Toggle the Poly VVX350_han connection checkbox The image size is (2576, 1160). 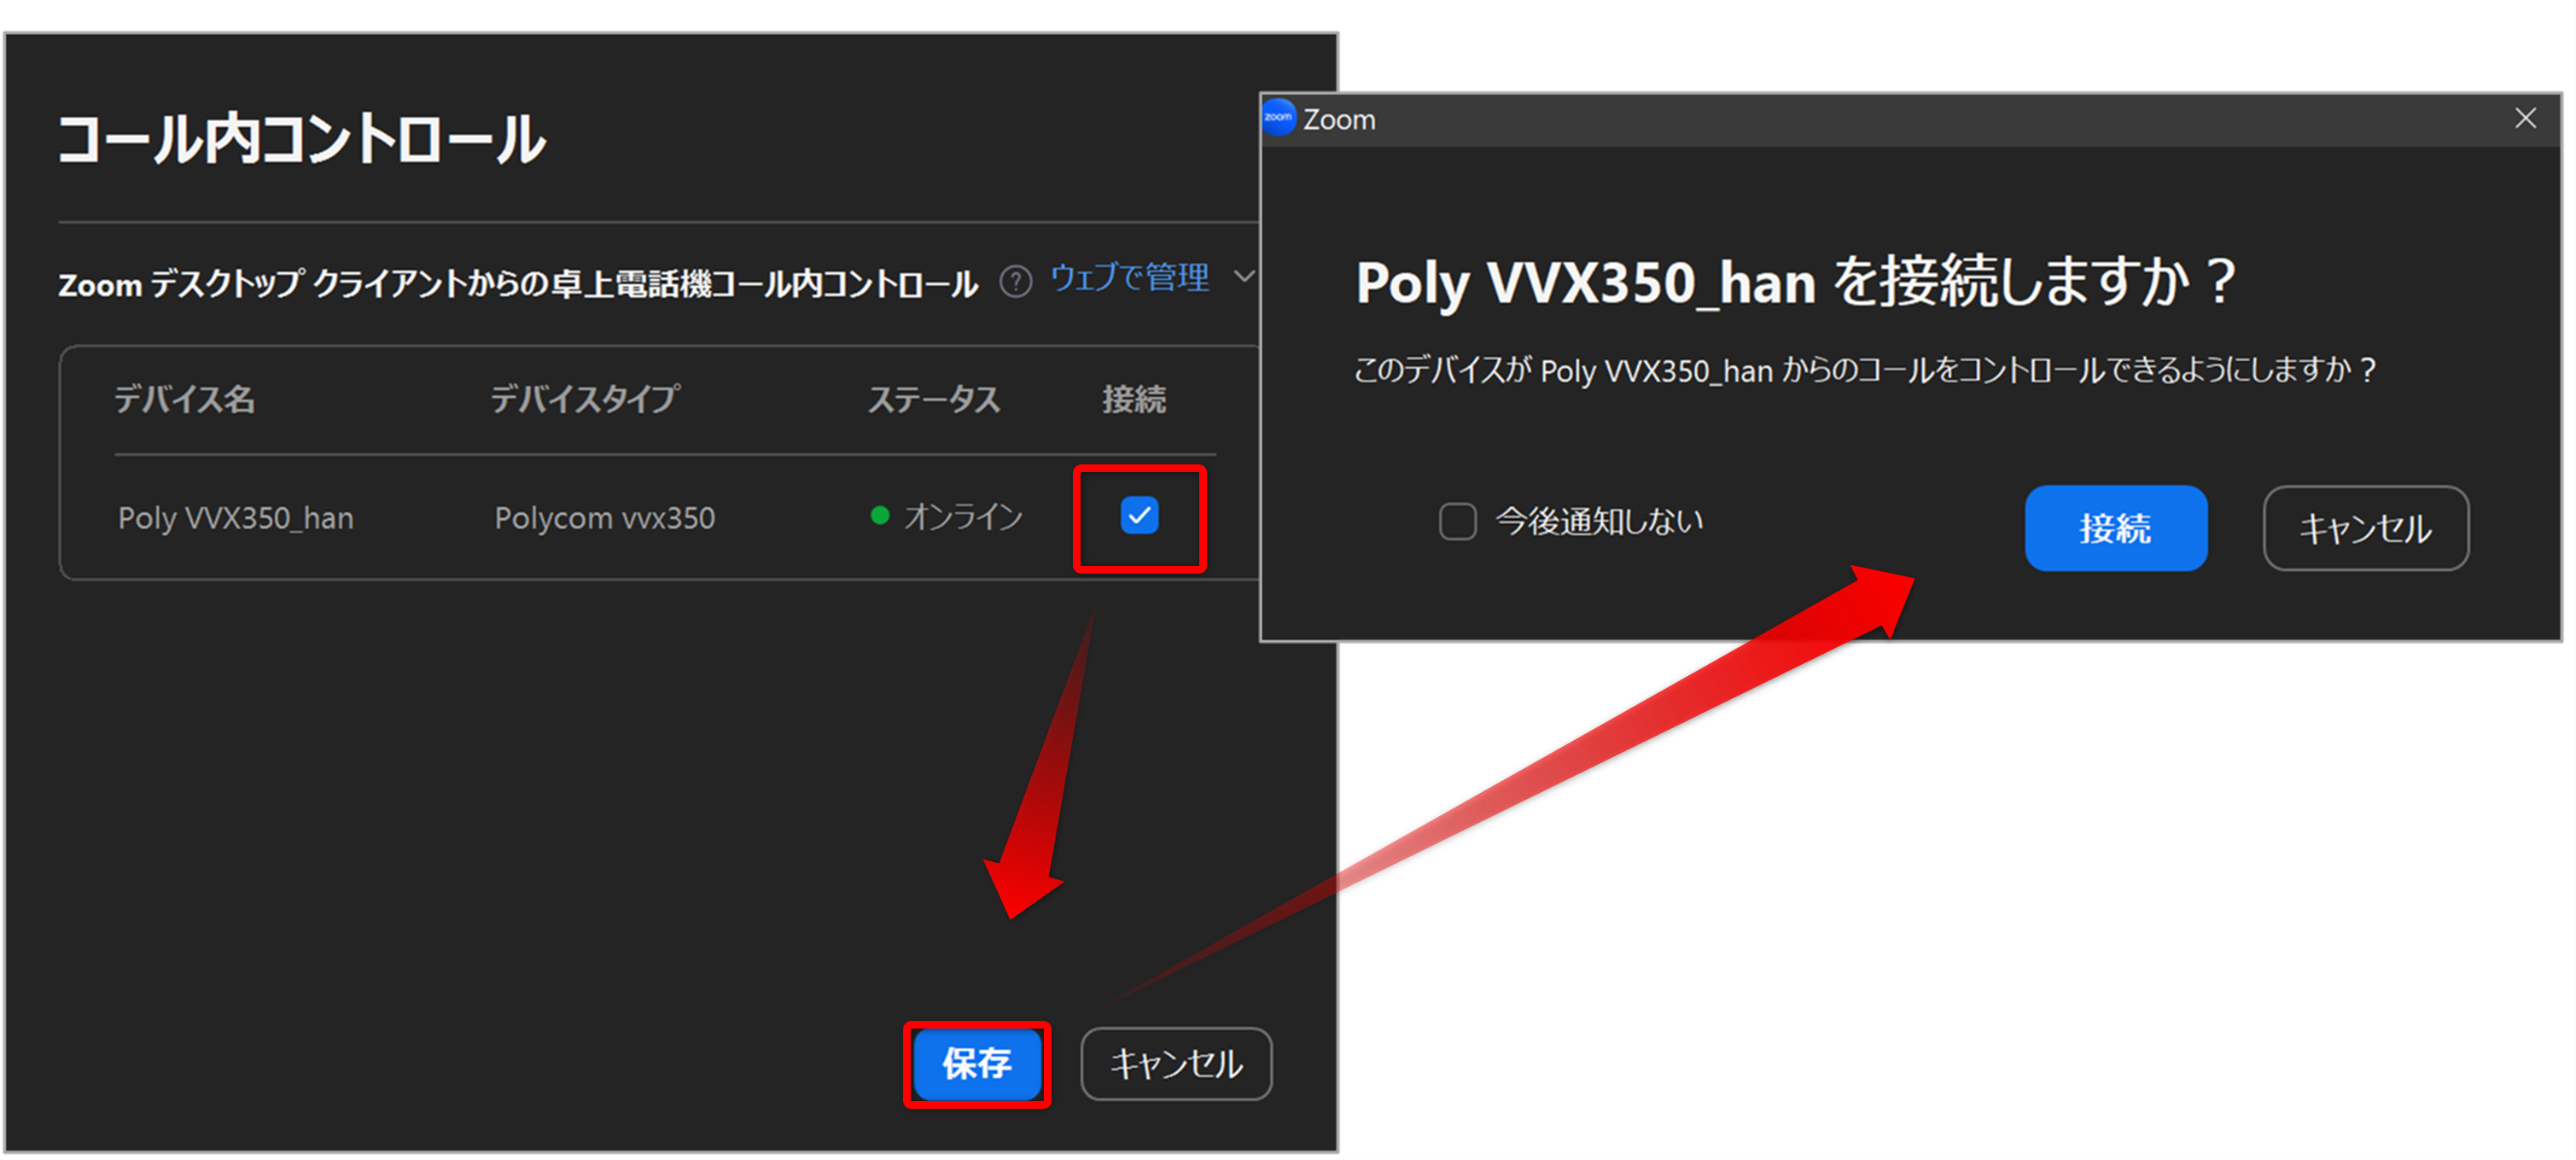coord(1139,515)
